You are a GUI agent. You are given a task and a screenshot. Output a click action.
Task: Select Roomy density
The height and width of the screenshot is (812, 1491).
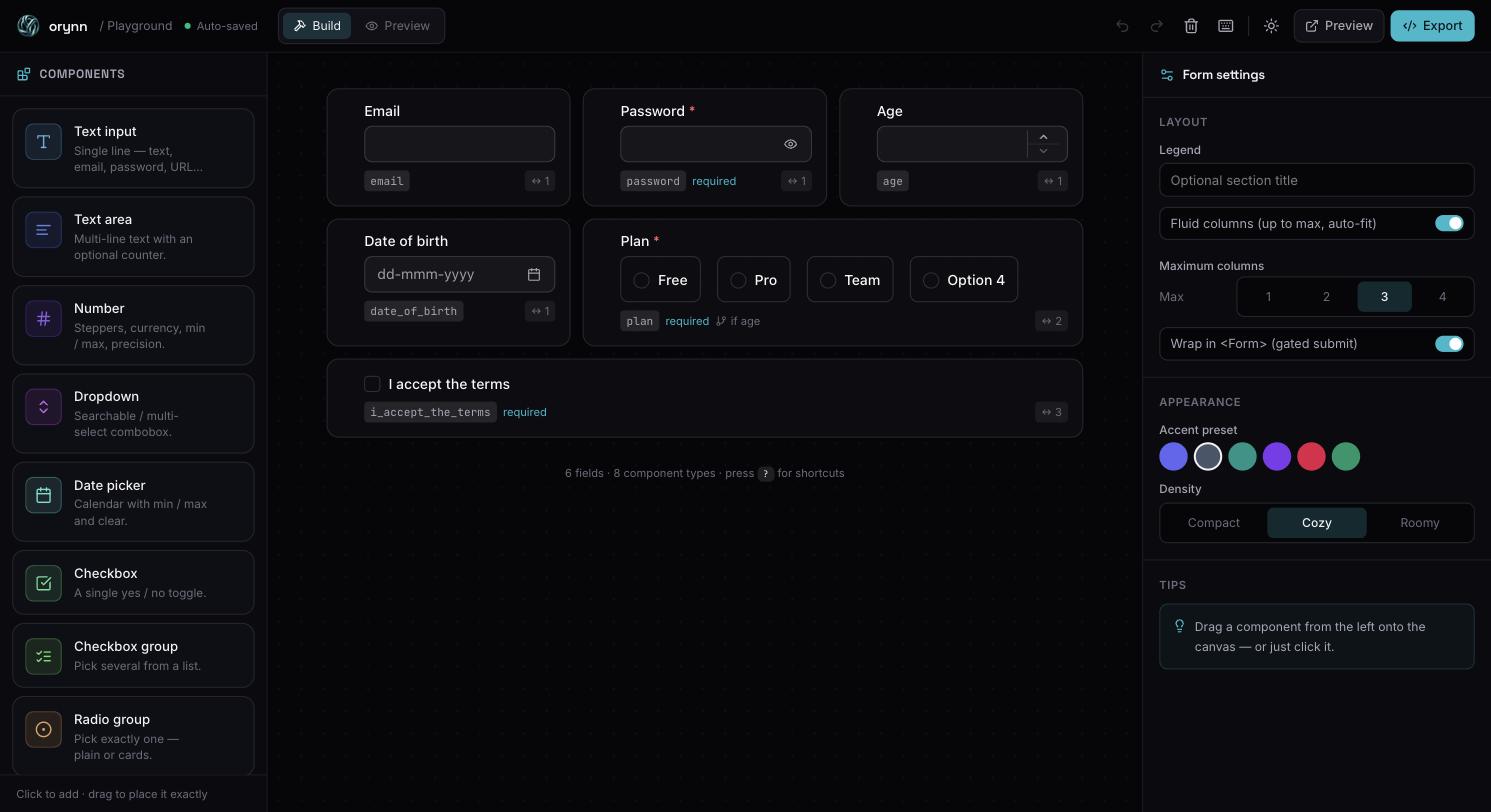coord(1420,523)
